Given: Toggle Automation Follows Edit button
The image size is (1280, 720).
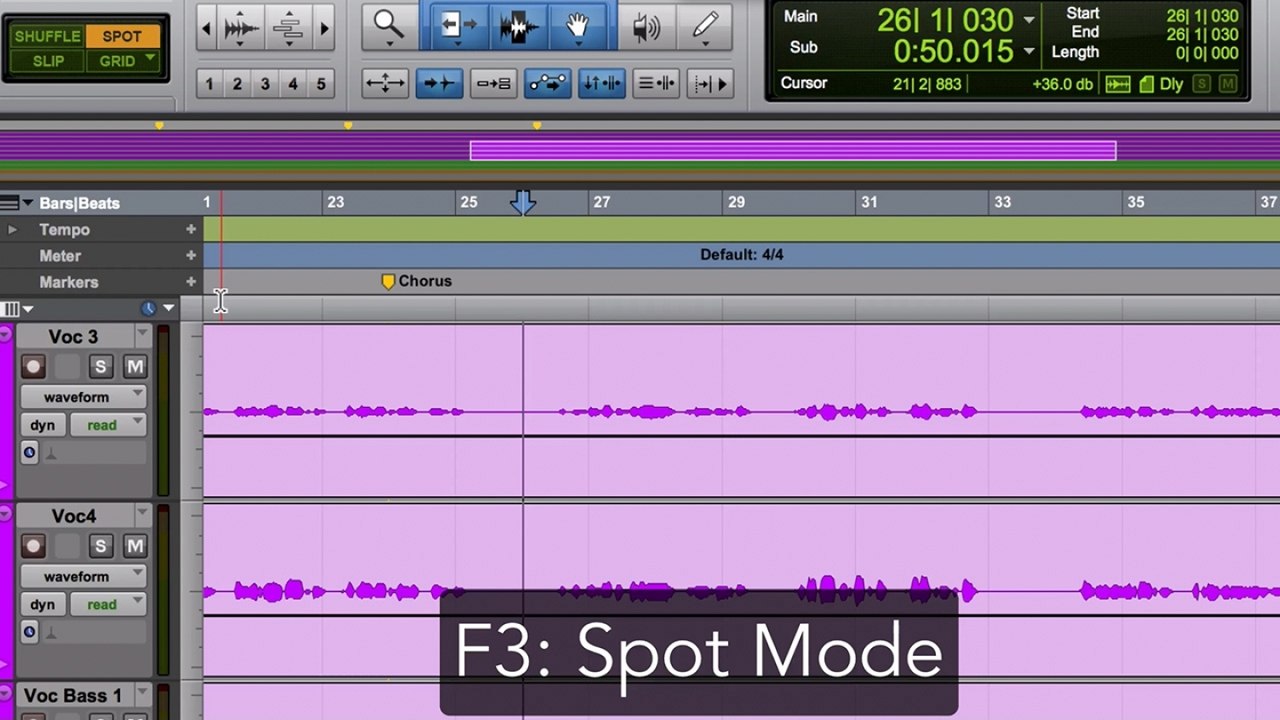Looking at the screenshot, I should 547,84.
